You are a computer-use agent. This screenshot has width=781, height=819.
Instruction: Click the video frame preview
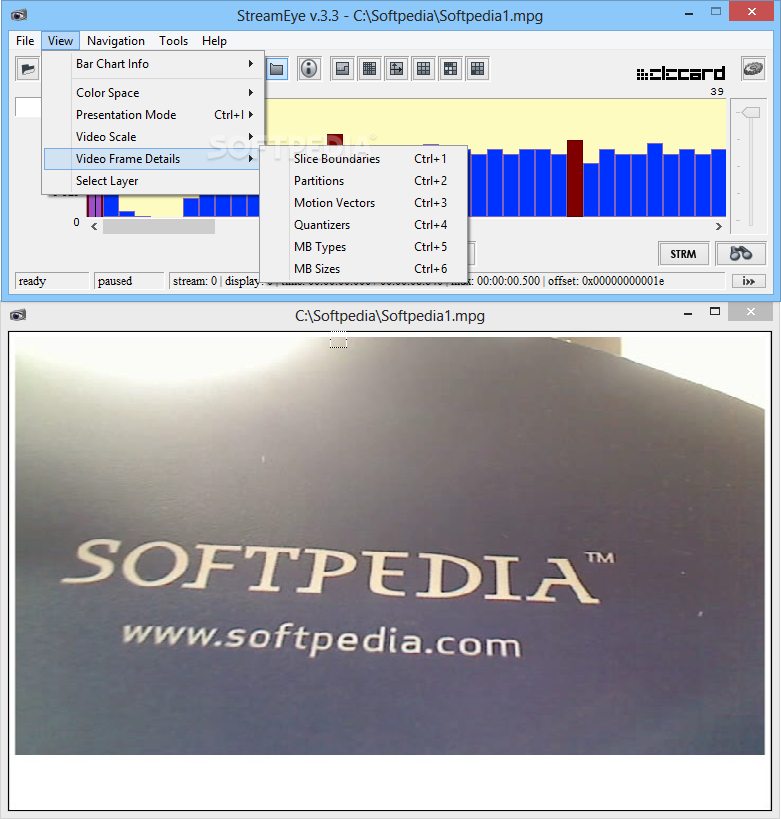click(390, 545)
